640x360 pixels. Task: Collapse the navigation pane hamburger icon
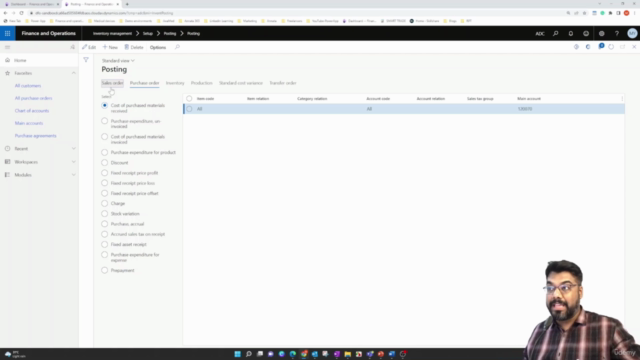(7, 47)
